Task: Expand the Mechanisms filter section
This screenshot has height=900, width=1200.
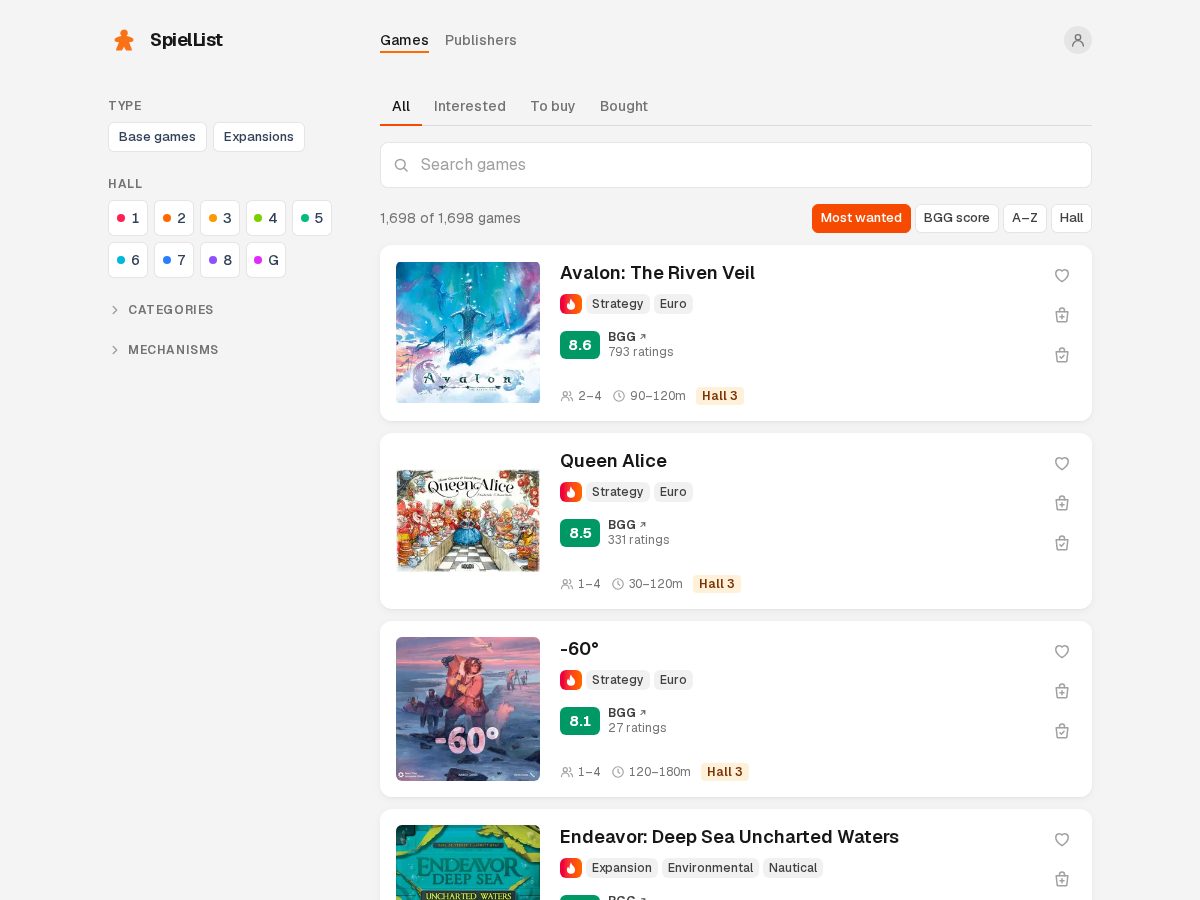Action: pyautogui.click(x=164, y=350)
